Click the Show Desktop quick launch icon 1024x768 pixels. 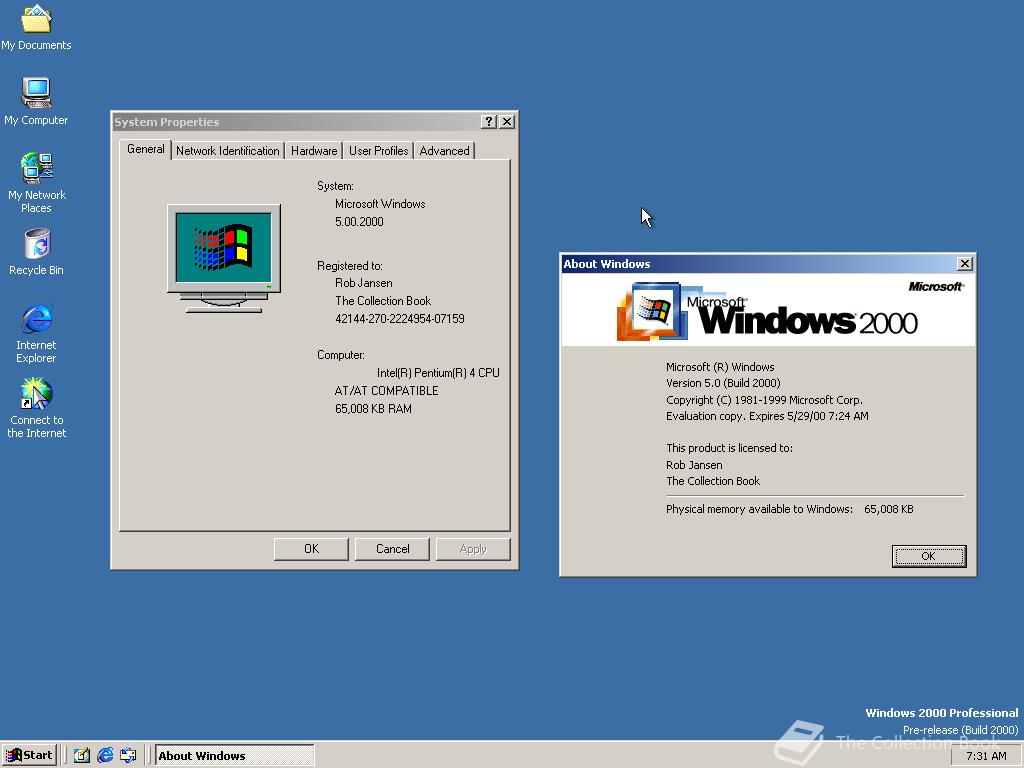pyautogui.click(x=81, y=755)
